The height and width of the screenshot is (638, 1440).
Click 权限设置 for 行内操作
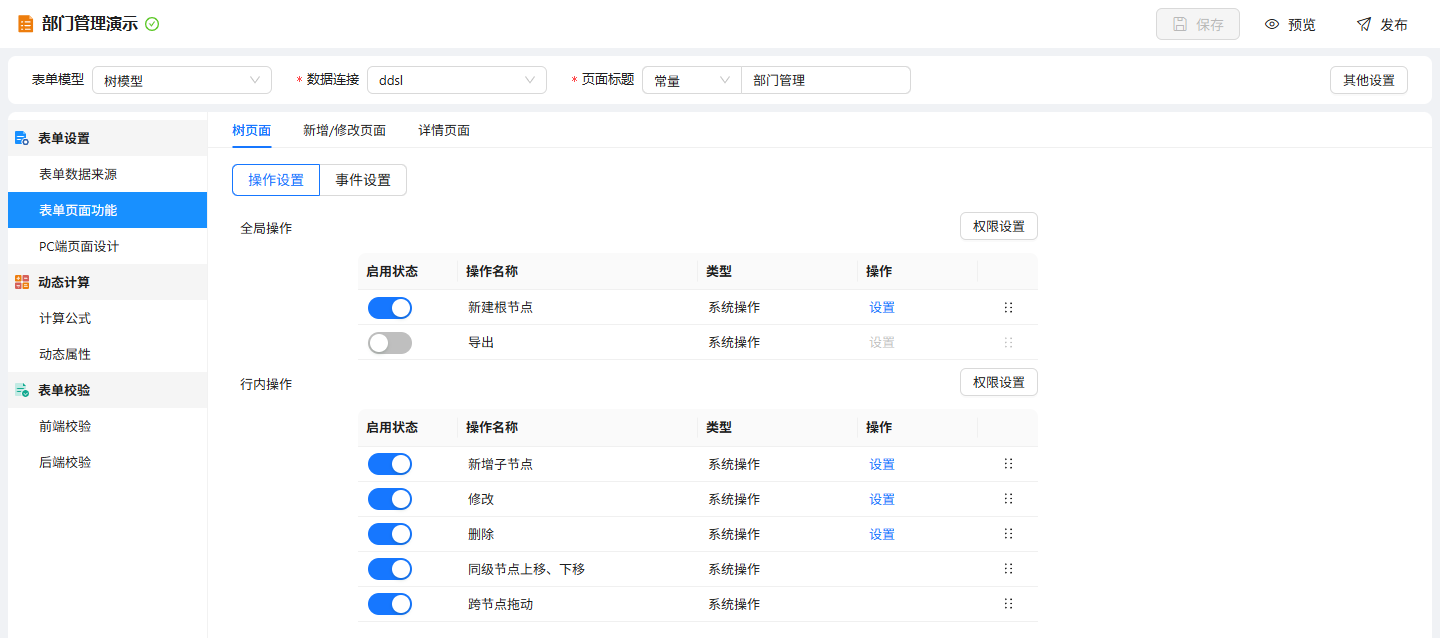pos(999,382)
